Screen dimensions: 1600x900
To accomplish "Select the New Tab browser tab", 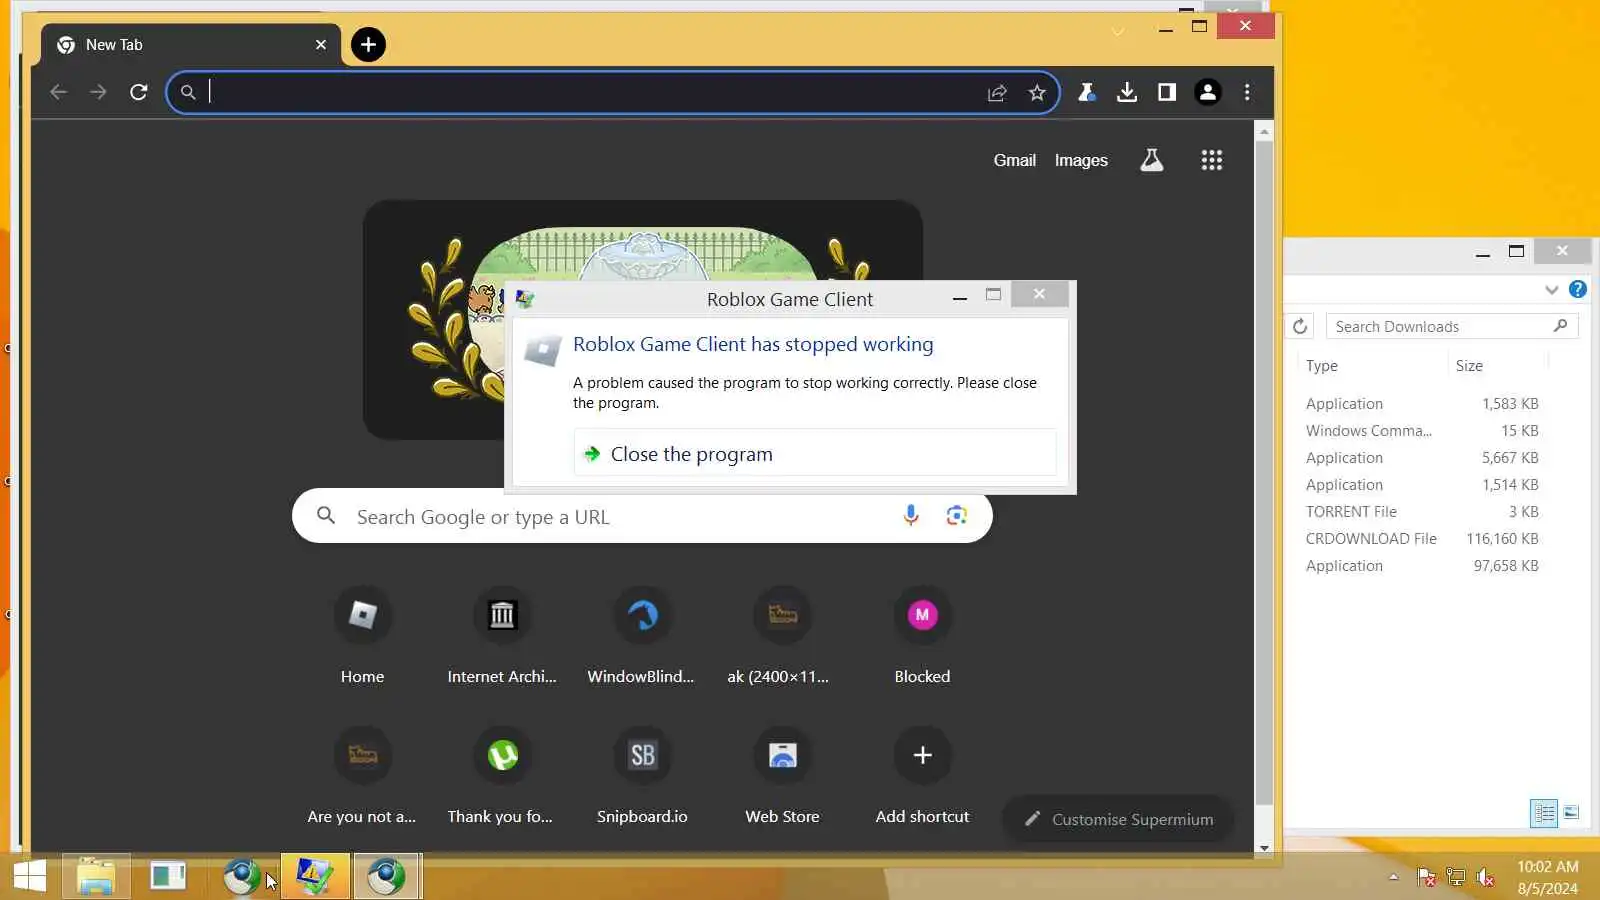I will tap(190, 45).
